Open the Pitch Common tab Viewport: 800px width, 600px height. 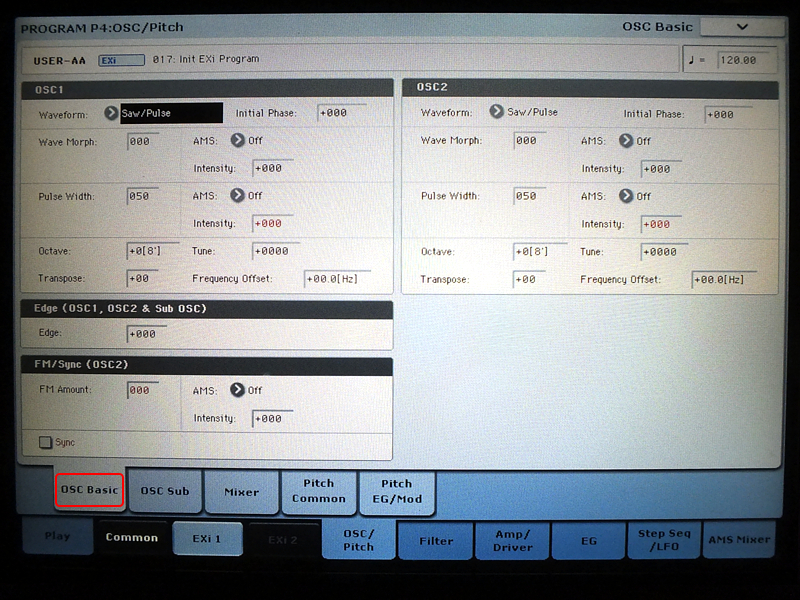pos(319,491)
